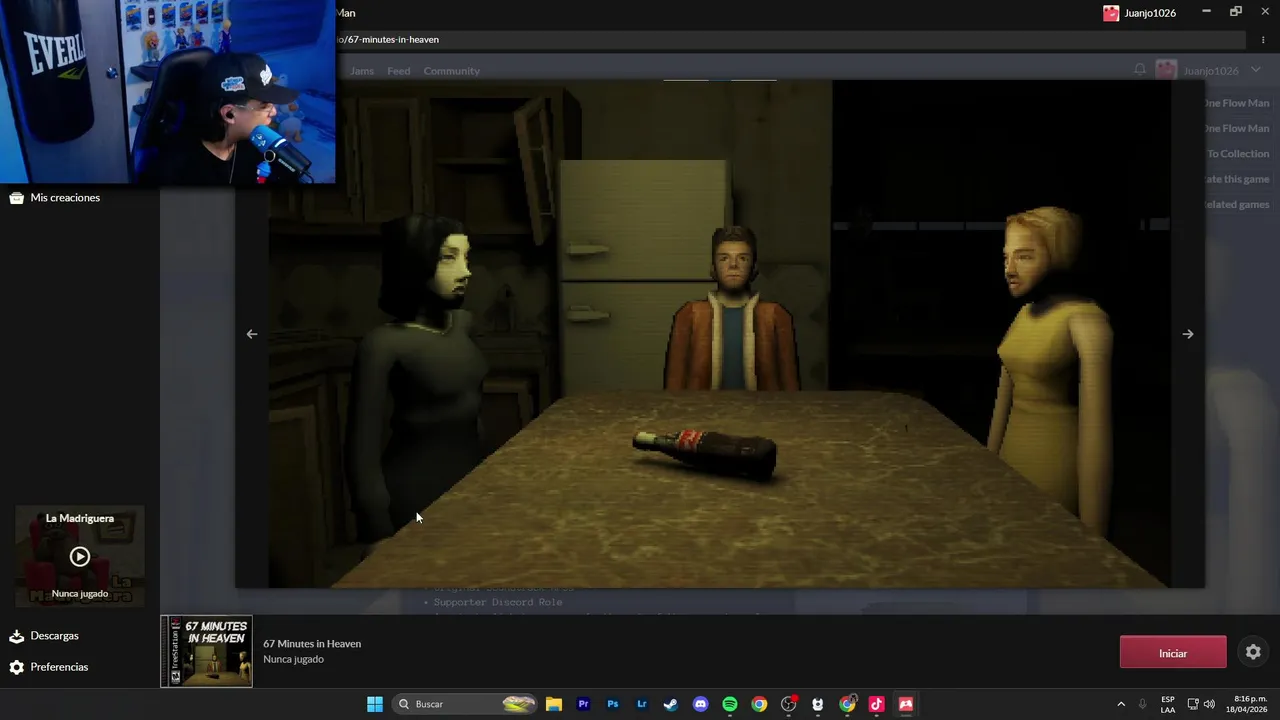1280x720 pixels.
Task: Open Discord from the taskbar
Action: (701, 704)
